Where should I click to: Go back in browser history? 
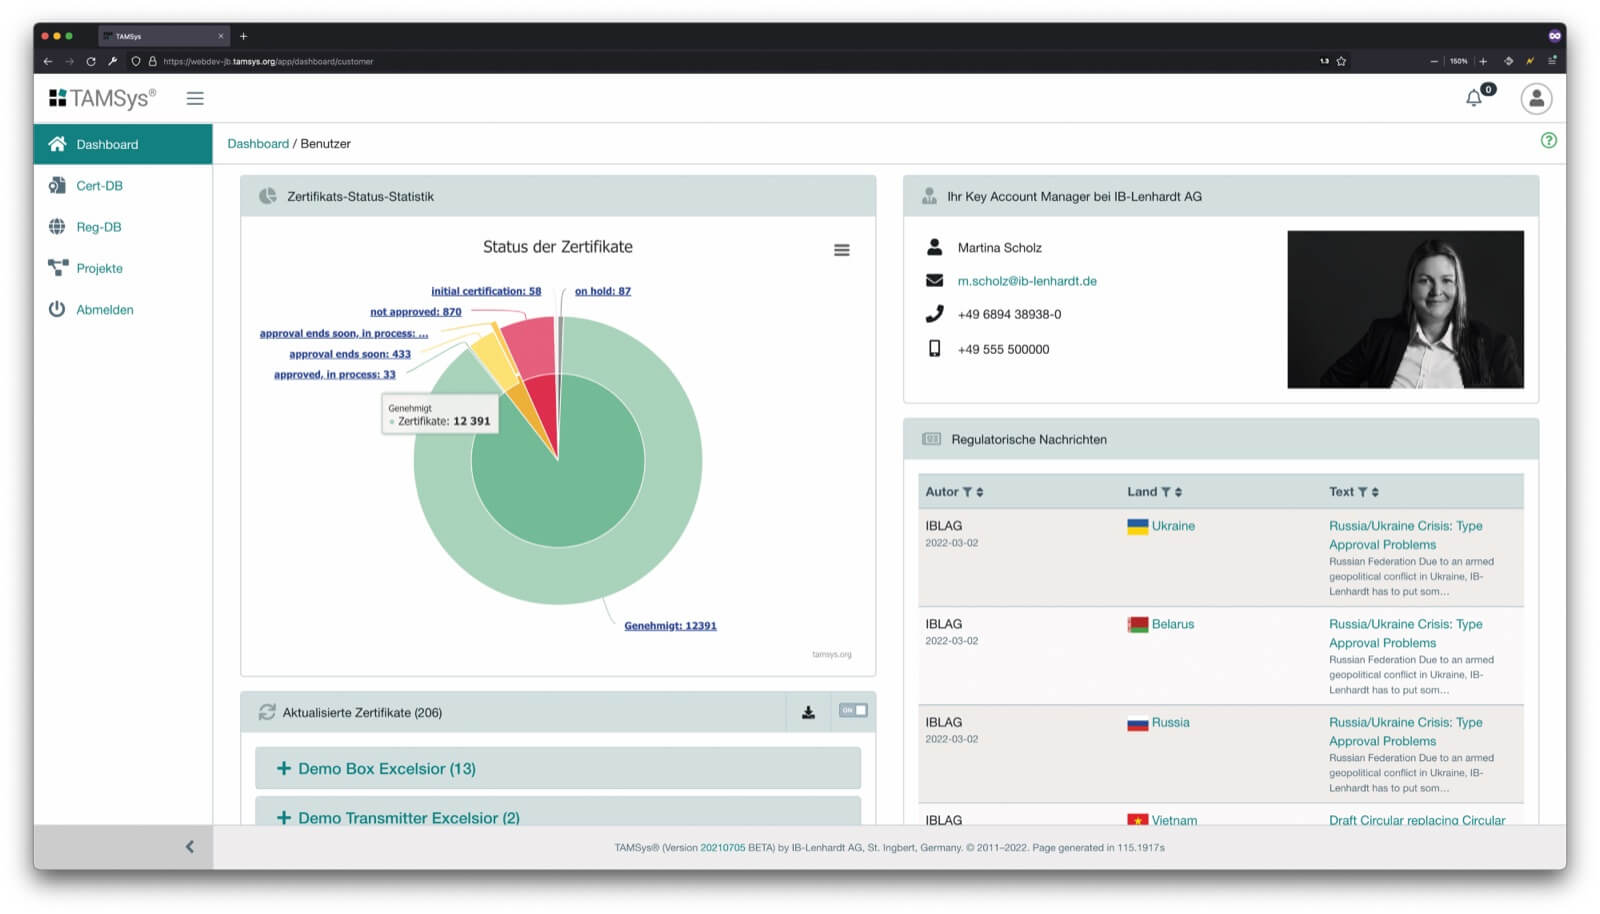47,61
